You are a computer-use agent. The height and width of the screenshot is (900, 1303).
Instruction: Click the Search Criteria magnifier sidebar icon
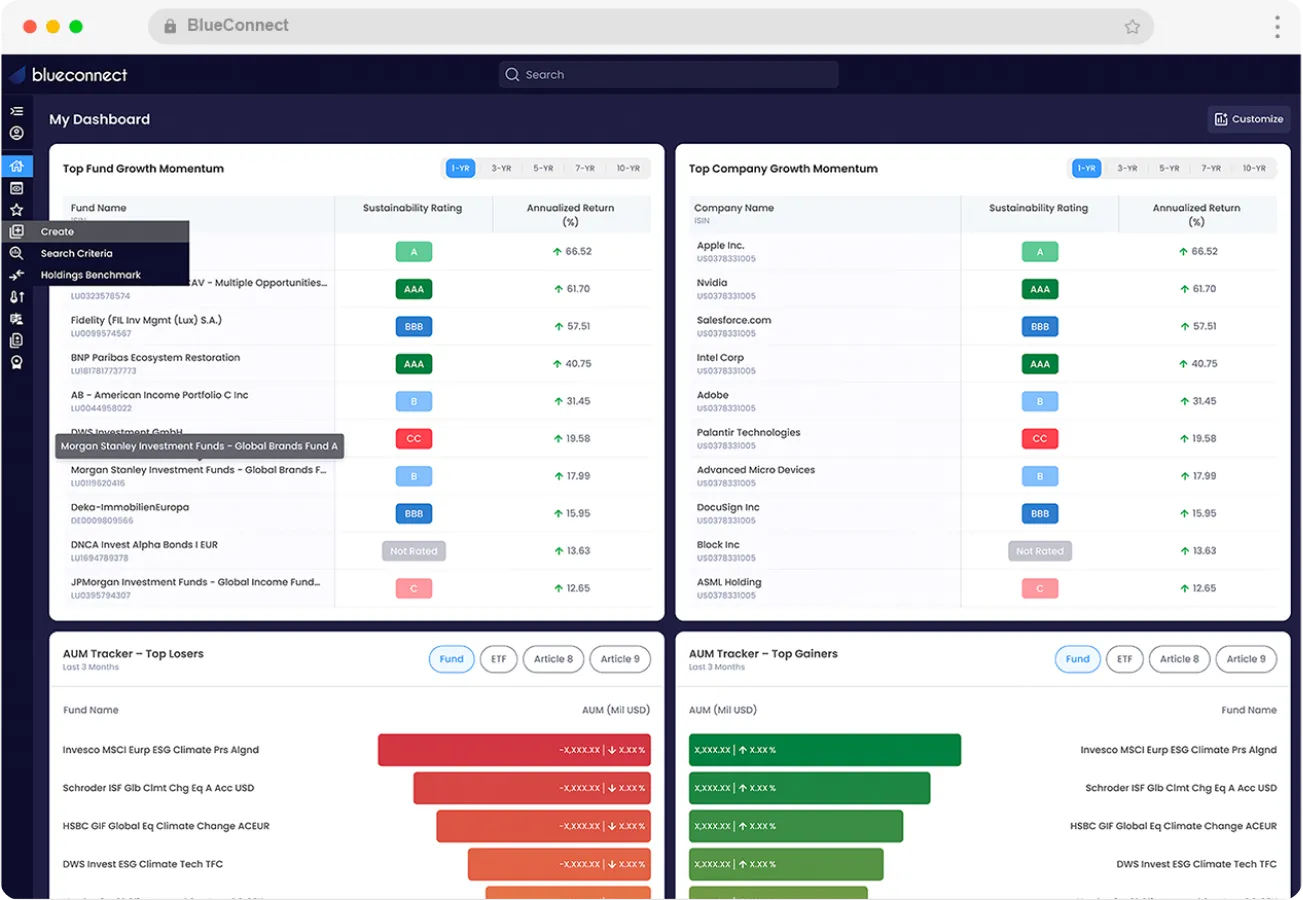[x=16, y=254]
